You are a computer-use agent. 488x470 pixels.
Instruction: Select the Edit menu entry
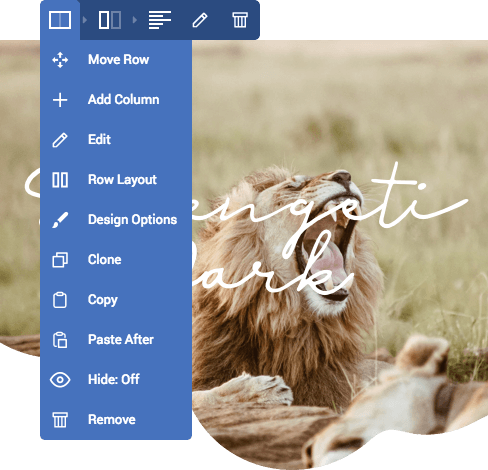point(116,140)
